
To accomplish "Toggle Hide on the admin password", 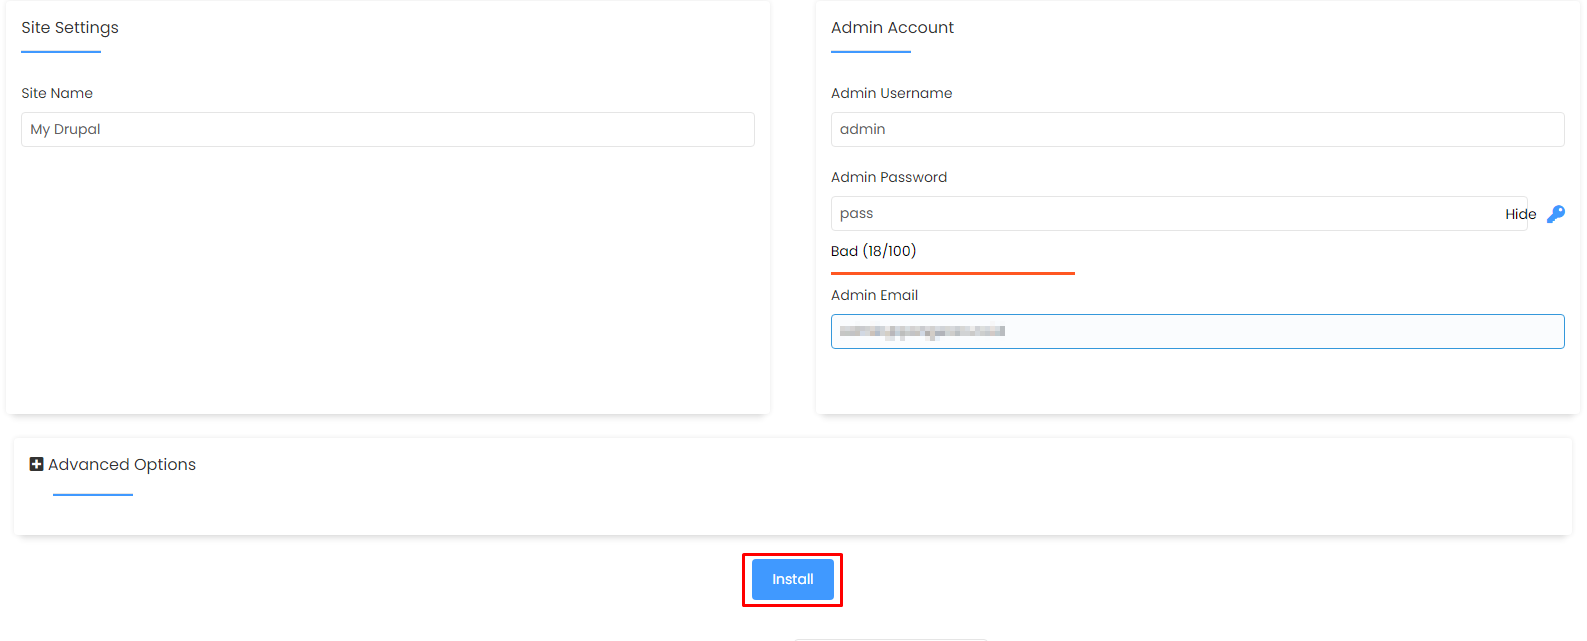I will 1520,214.
